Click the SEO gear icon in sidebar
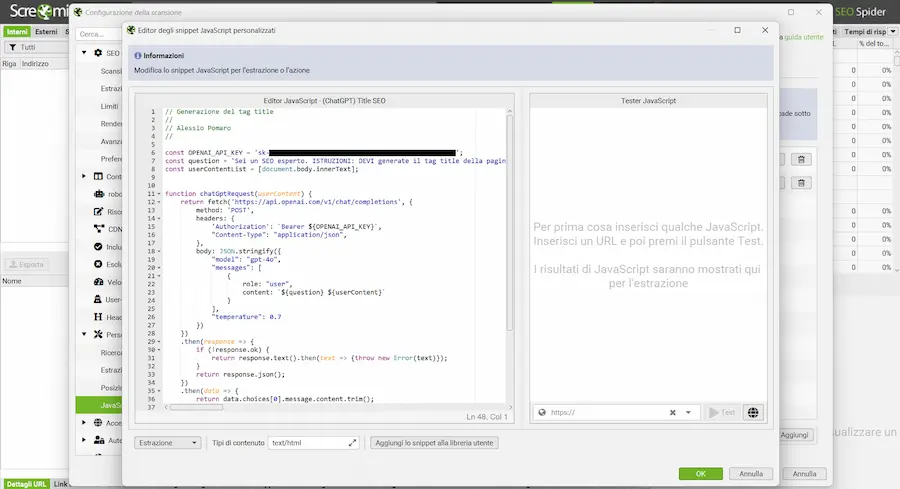 click(x=98, y=53)
